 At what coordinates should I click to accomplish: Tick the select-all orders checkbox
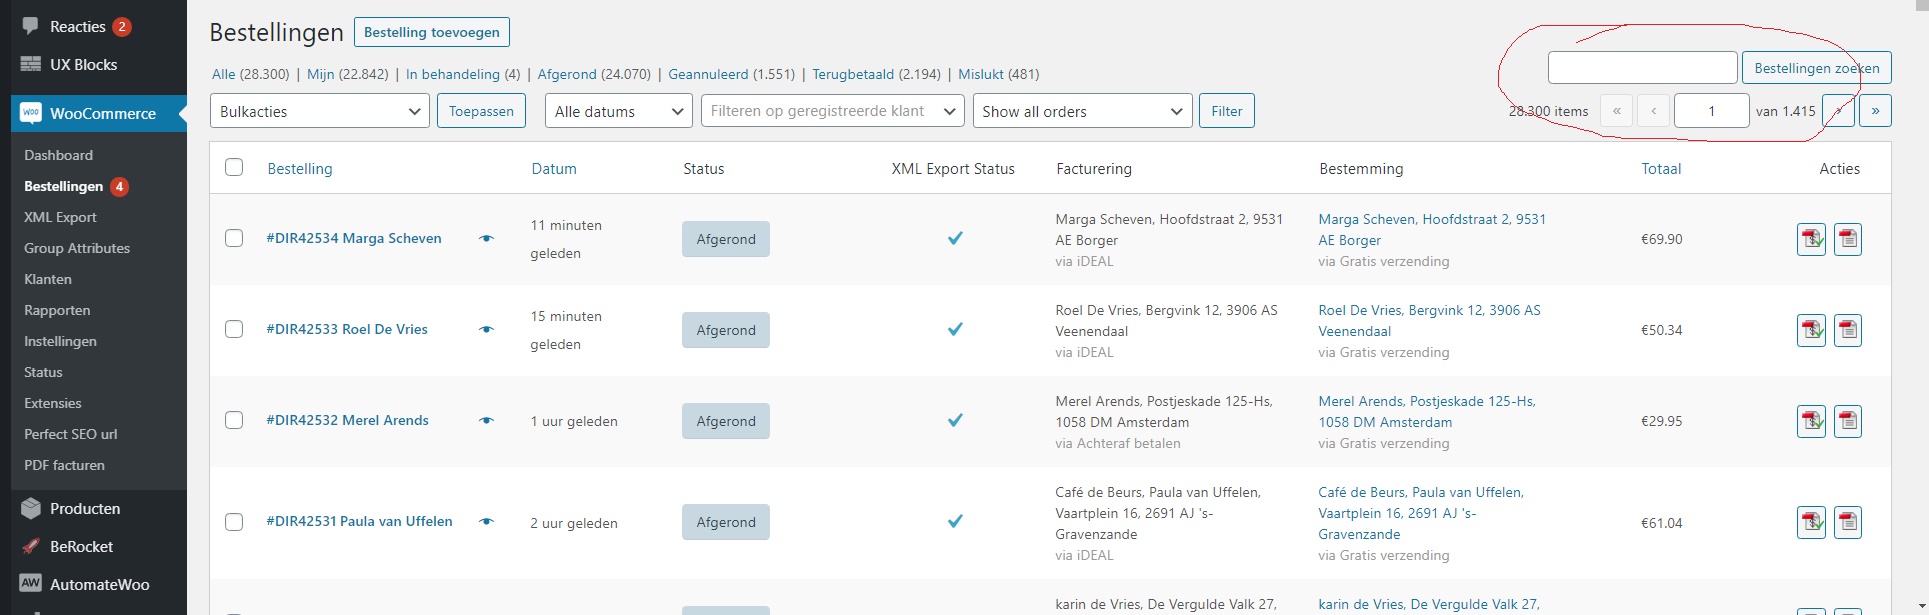[x=234, y=168]
